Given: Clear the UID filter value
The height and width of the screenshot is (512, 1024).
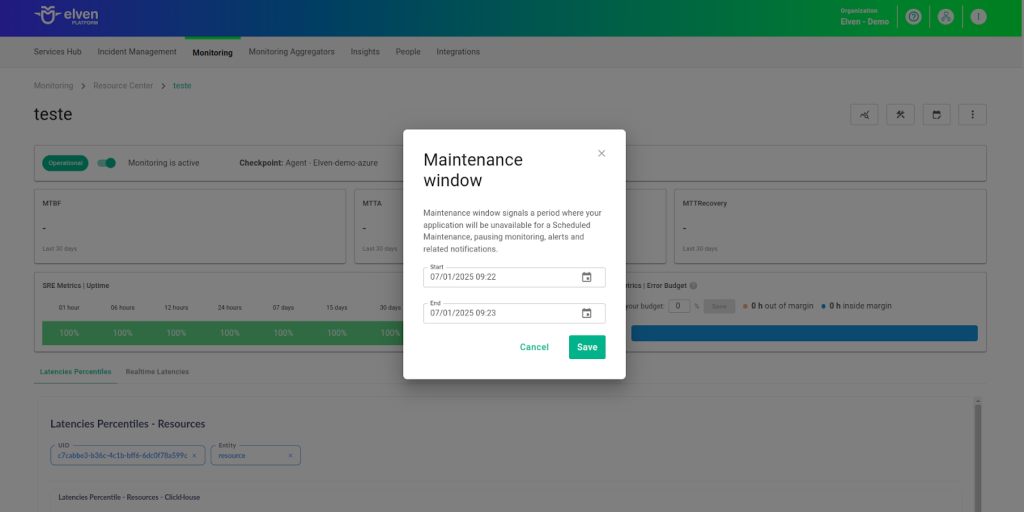Looking at the screenshot, I should 195,455.
